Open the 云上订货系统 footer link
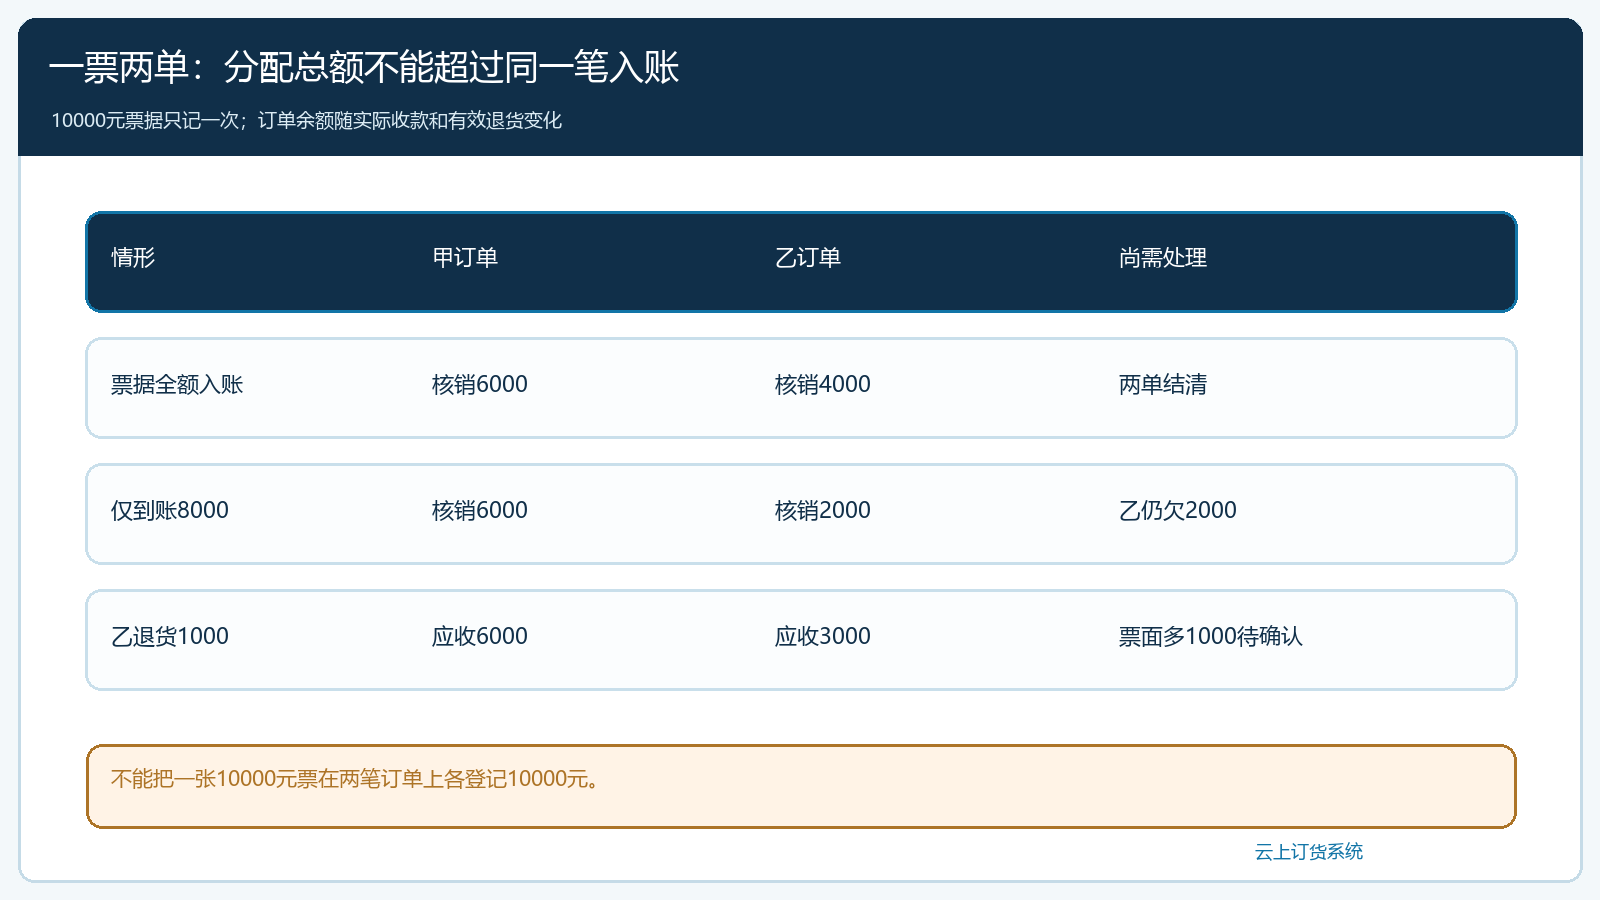 point(1309,852)
